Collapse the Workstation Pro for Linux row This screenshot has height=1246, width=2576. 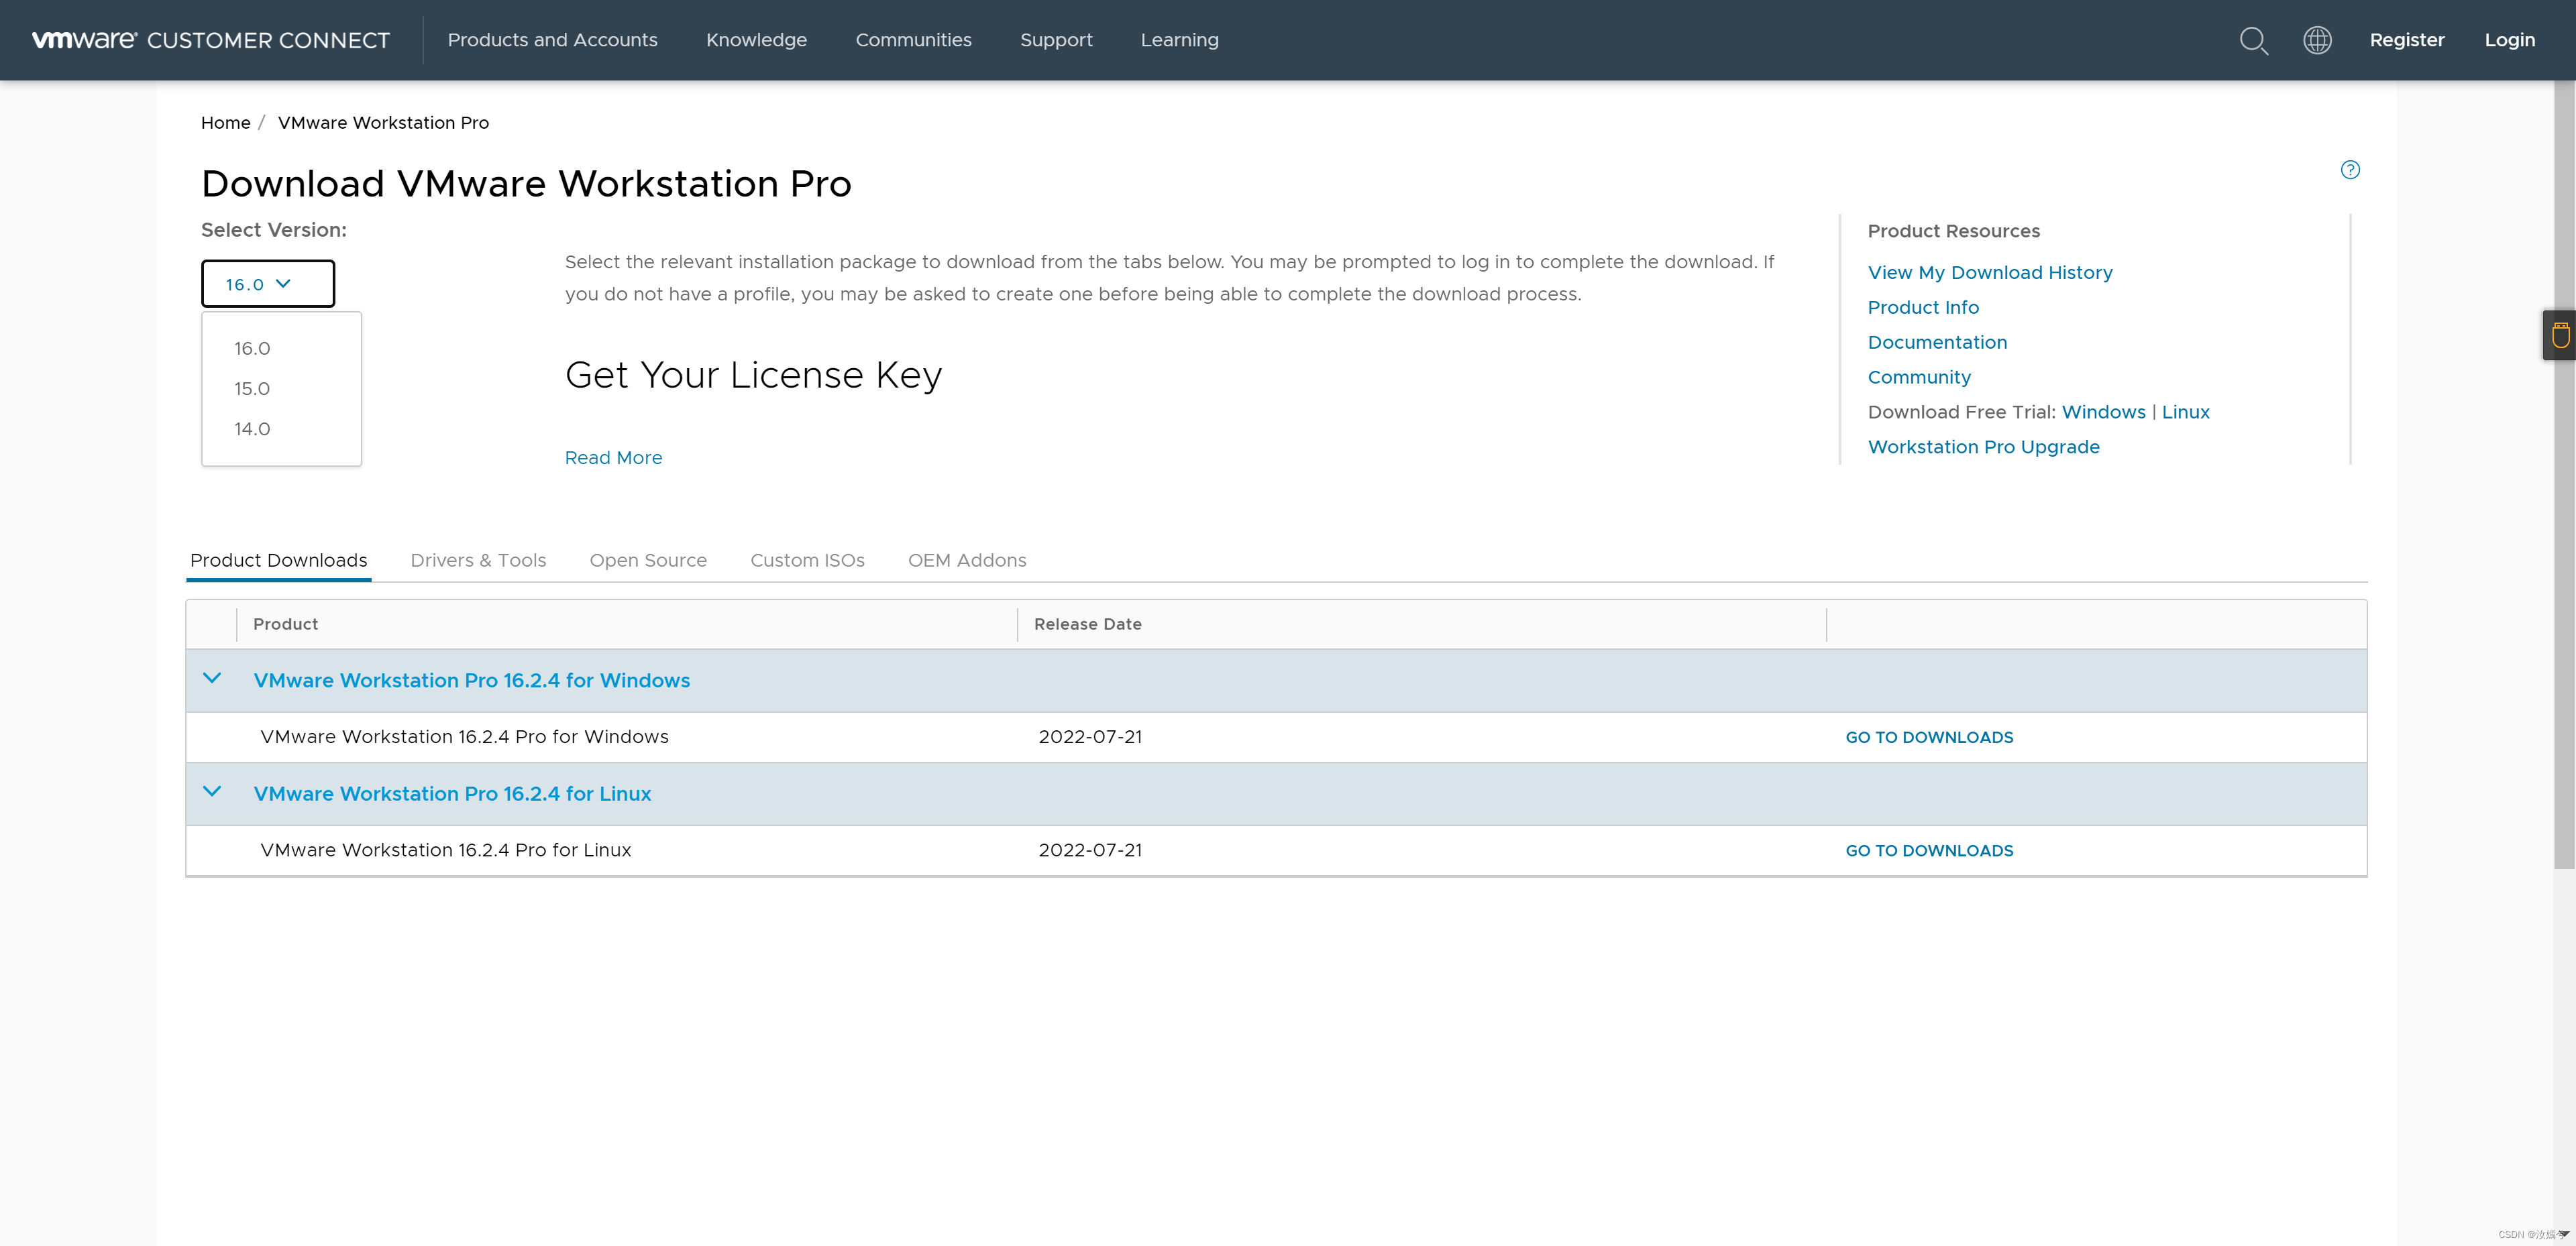pyautogui.click(x=212, y=791)
